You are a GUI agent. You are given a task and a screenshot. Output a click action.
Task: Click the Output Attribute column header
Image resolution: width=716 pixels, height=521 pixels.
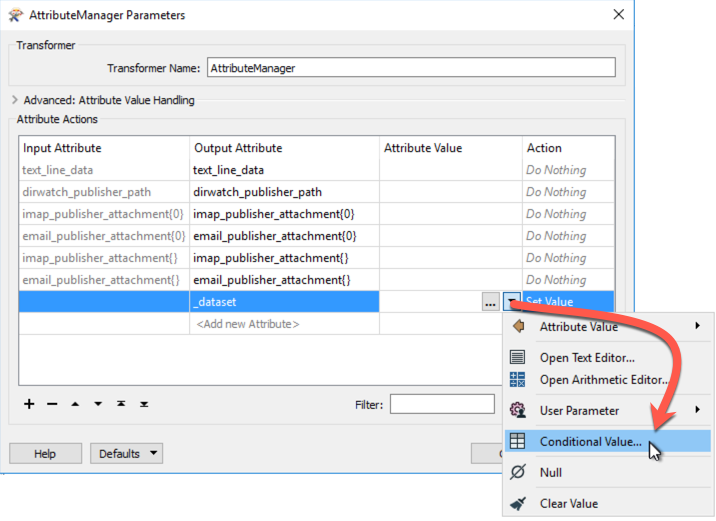(284, 148)
